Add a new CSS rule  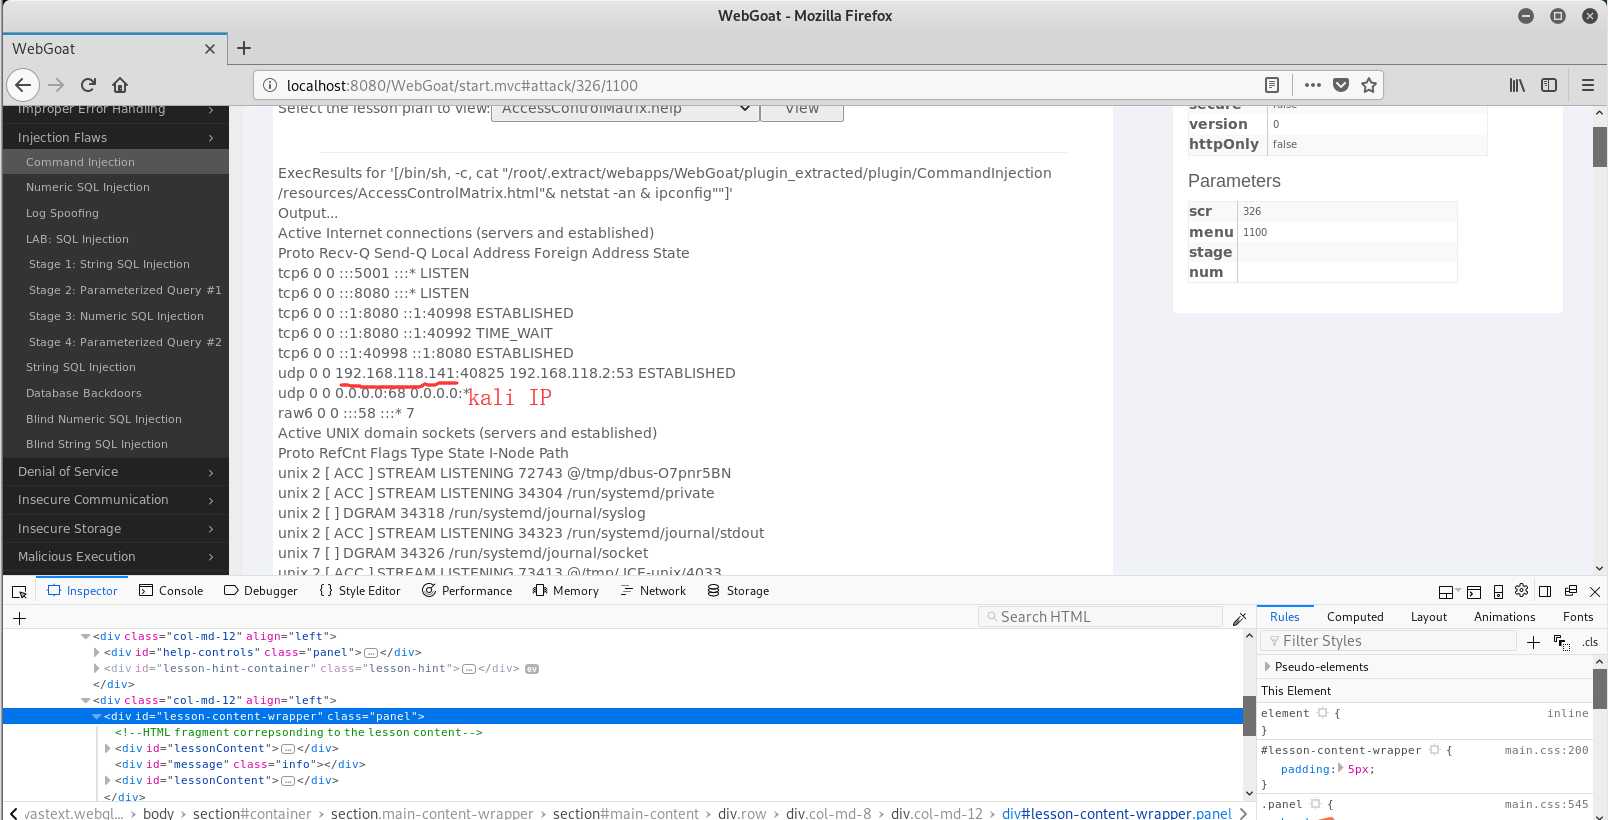pos(1533,642)
